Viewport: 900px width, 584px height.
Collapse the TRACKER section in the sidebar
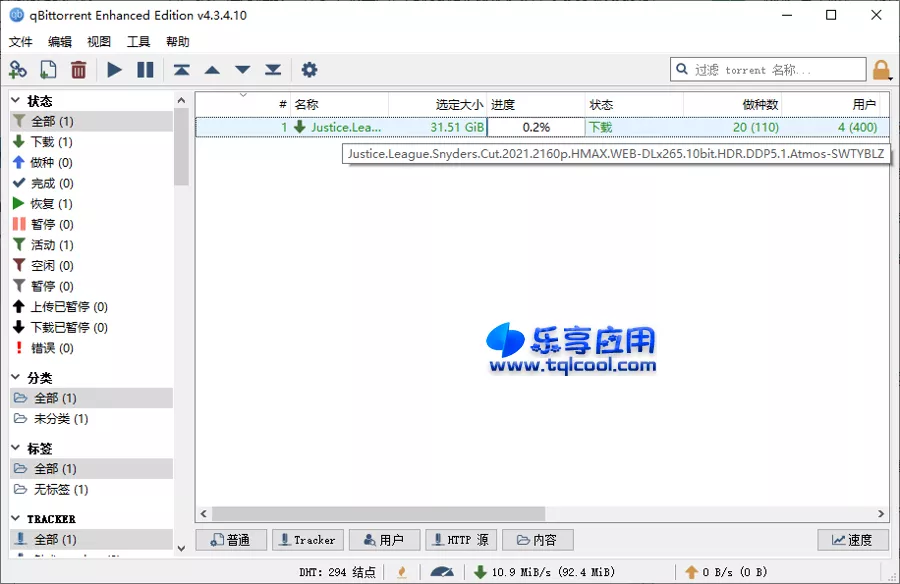14,518
